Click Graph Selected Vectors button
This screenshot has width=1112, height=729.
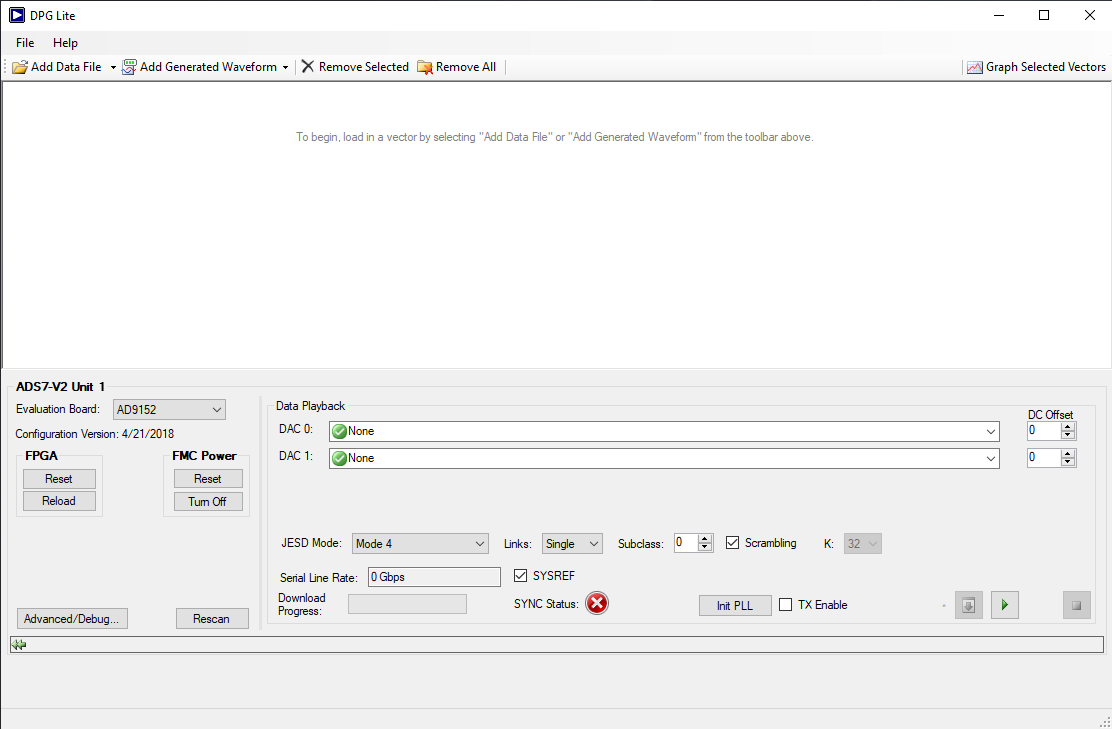1036,67
